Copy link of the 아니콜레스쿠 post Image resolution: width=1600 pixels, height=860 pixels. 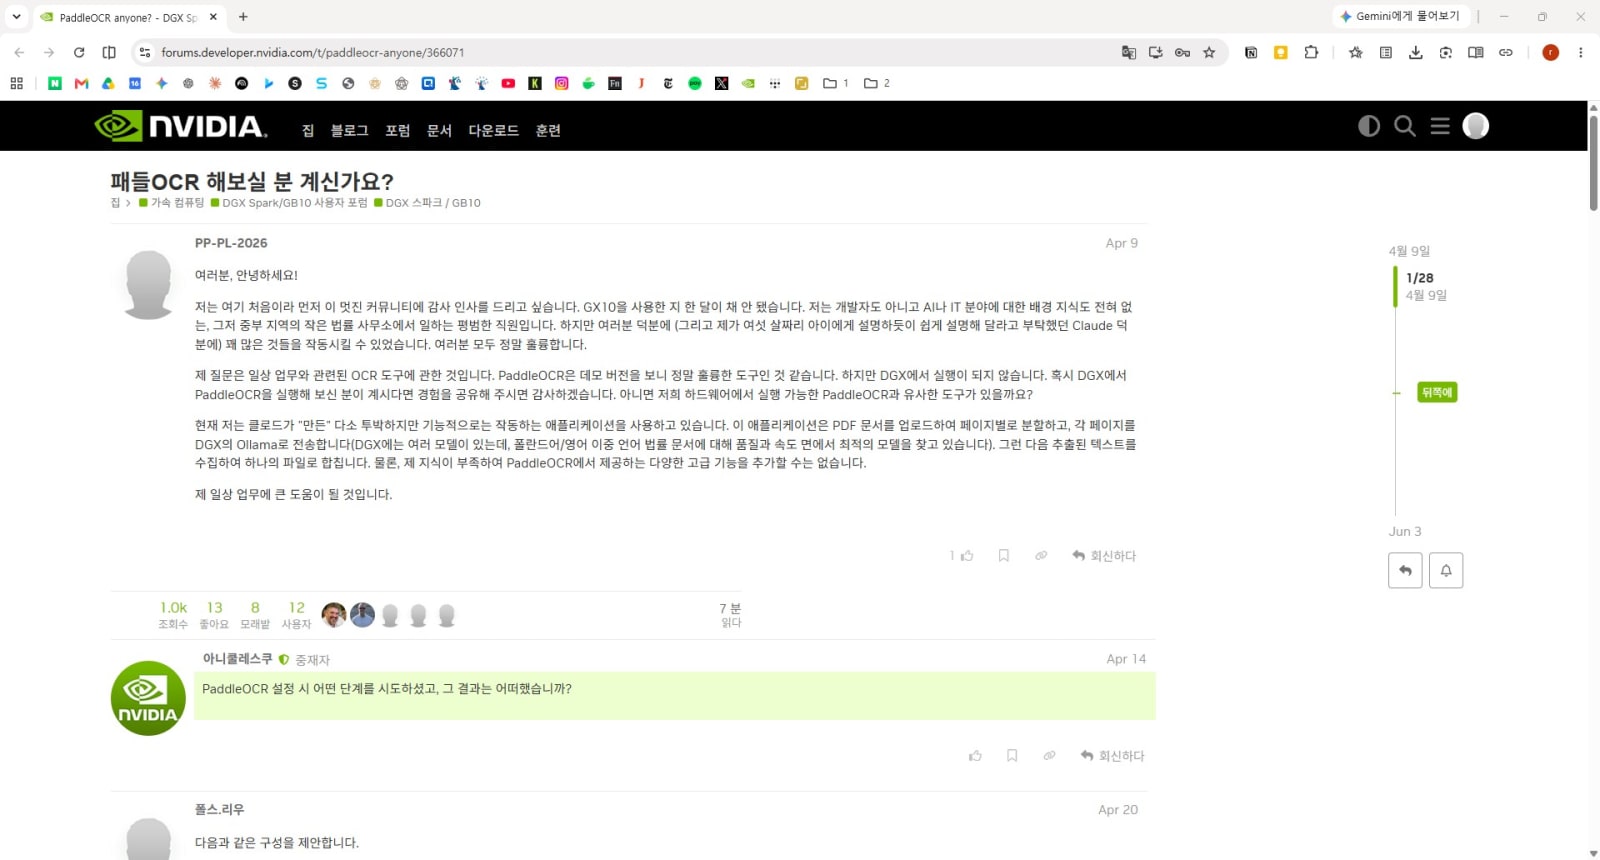(x=1049, y=756)
